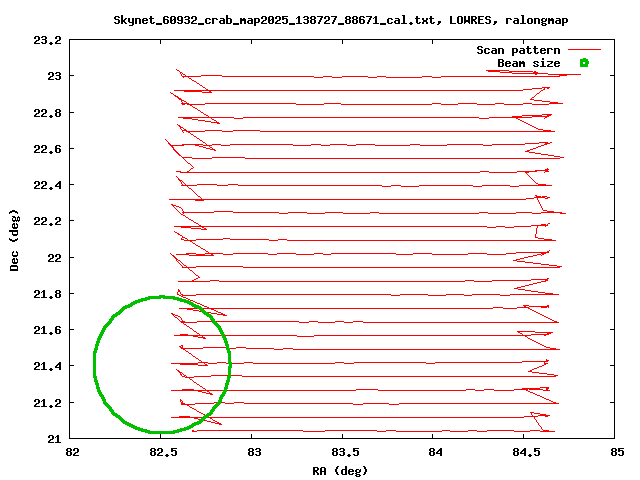Click the 21.4 Dec axis tick label
Viewport: 640px width, 480px height.
[x=48, y=366]
